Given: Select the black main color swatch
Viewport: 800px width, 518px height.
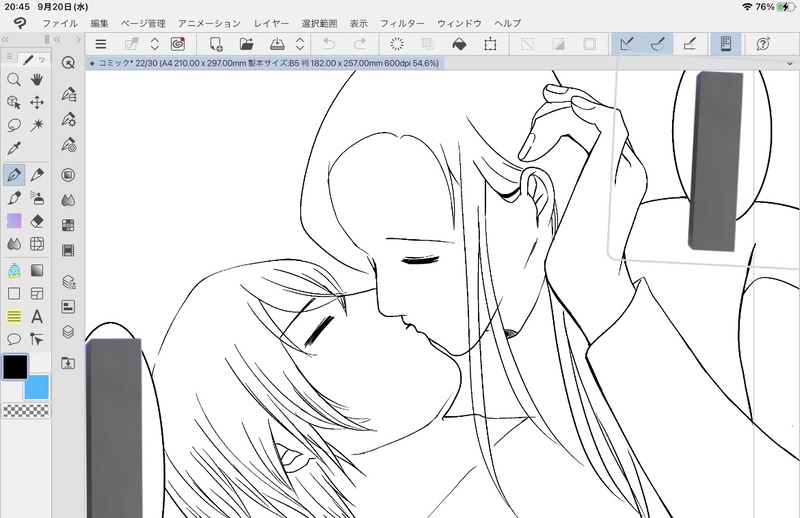Looking at the screenshot, I should [15, 367].
